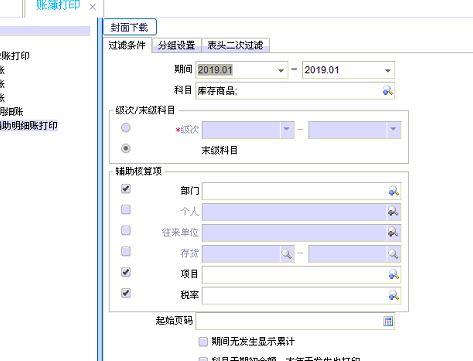The height and width of the screenshot is (361, 473).
Task: Select 辅助明细账打印 in left tree
Action: point(29,126)
